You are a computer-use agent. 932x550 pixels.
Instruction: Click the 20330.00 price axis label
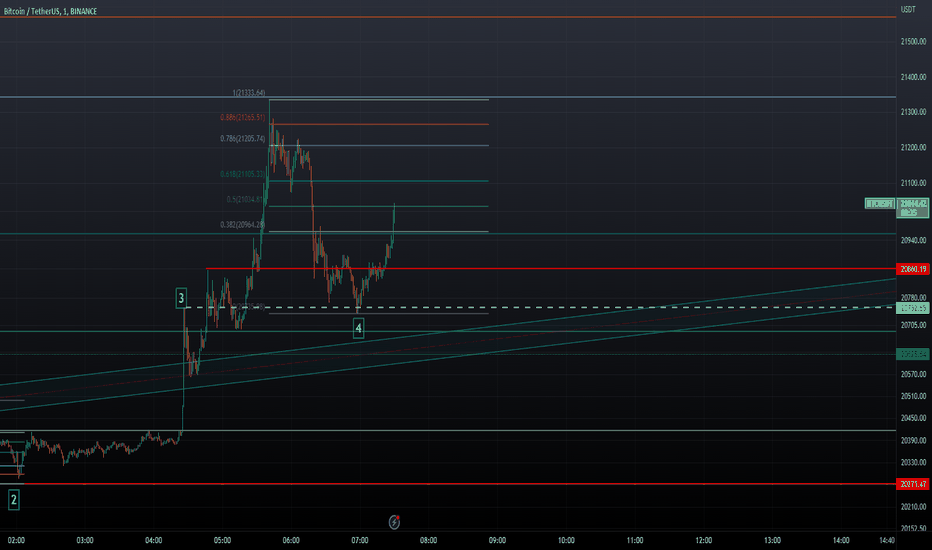click(914, 462)
